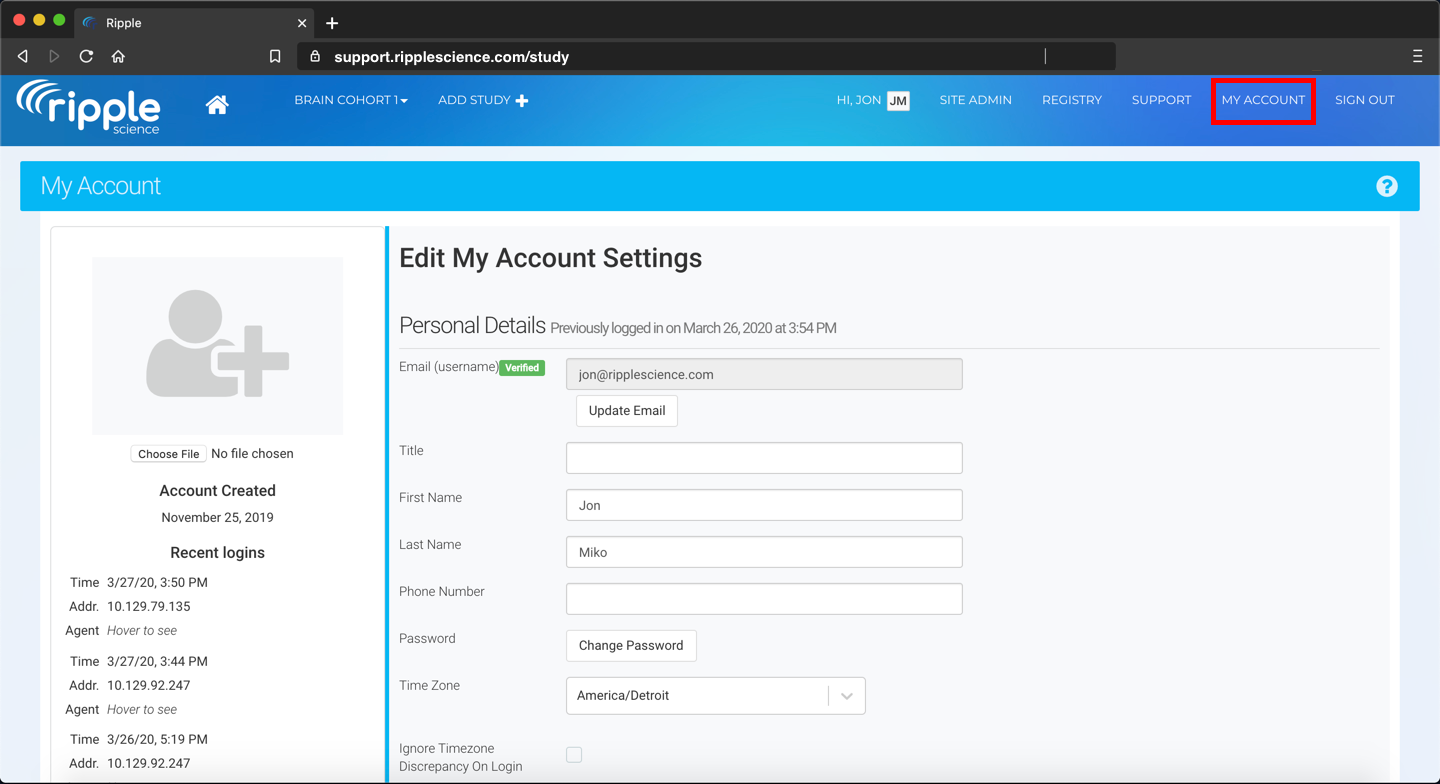Click the Add Study menu
Image resolution: width=1440 pixels, height=784 pixels.
click(x=482, y=100)
